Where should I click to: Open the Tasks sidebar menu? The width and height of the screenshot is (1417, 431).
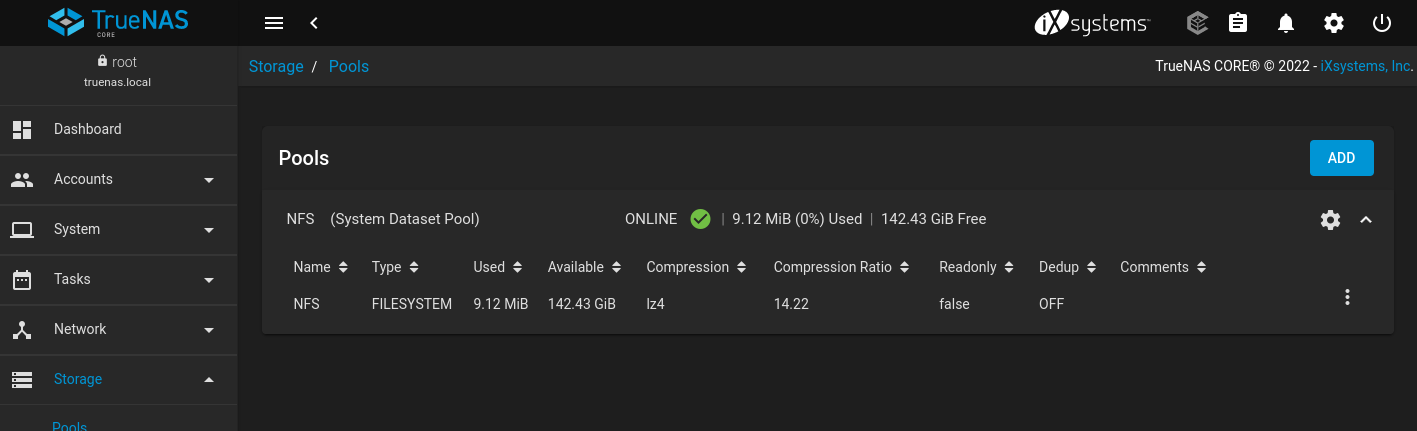pyautogui.click(x=118, y=279)
